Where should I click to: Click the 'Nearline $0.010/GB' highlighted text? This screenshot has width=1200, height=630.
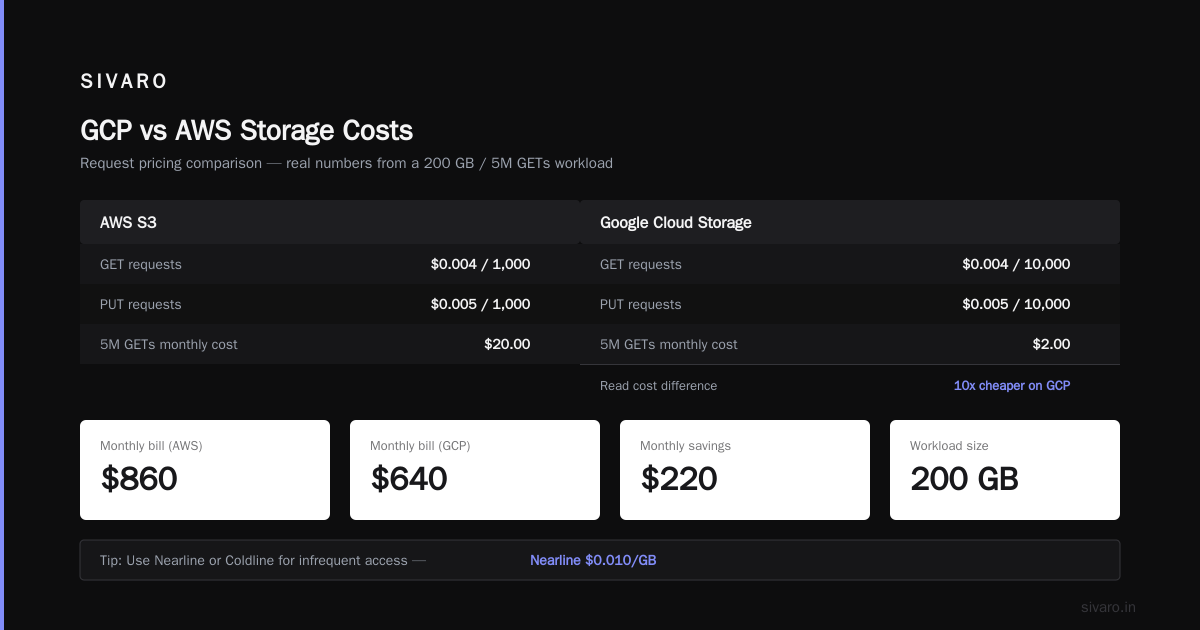click(x=593, y=561)
